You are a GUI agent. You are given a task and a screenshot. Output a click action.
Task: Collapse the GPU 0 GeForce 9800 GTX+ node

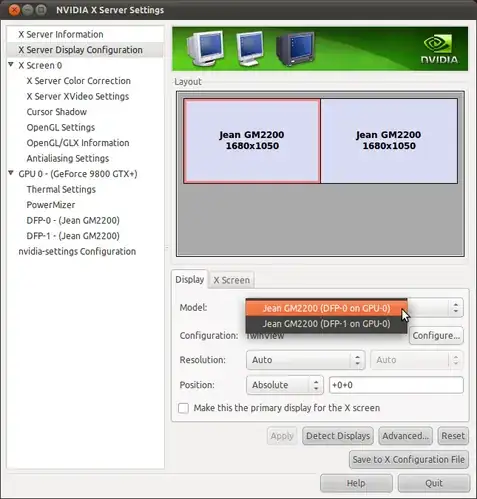[11, 173]
